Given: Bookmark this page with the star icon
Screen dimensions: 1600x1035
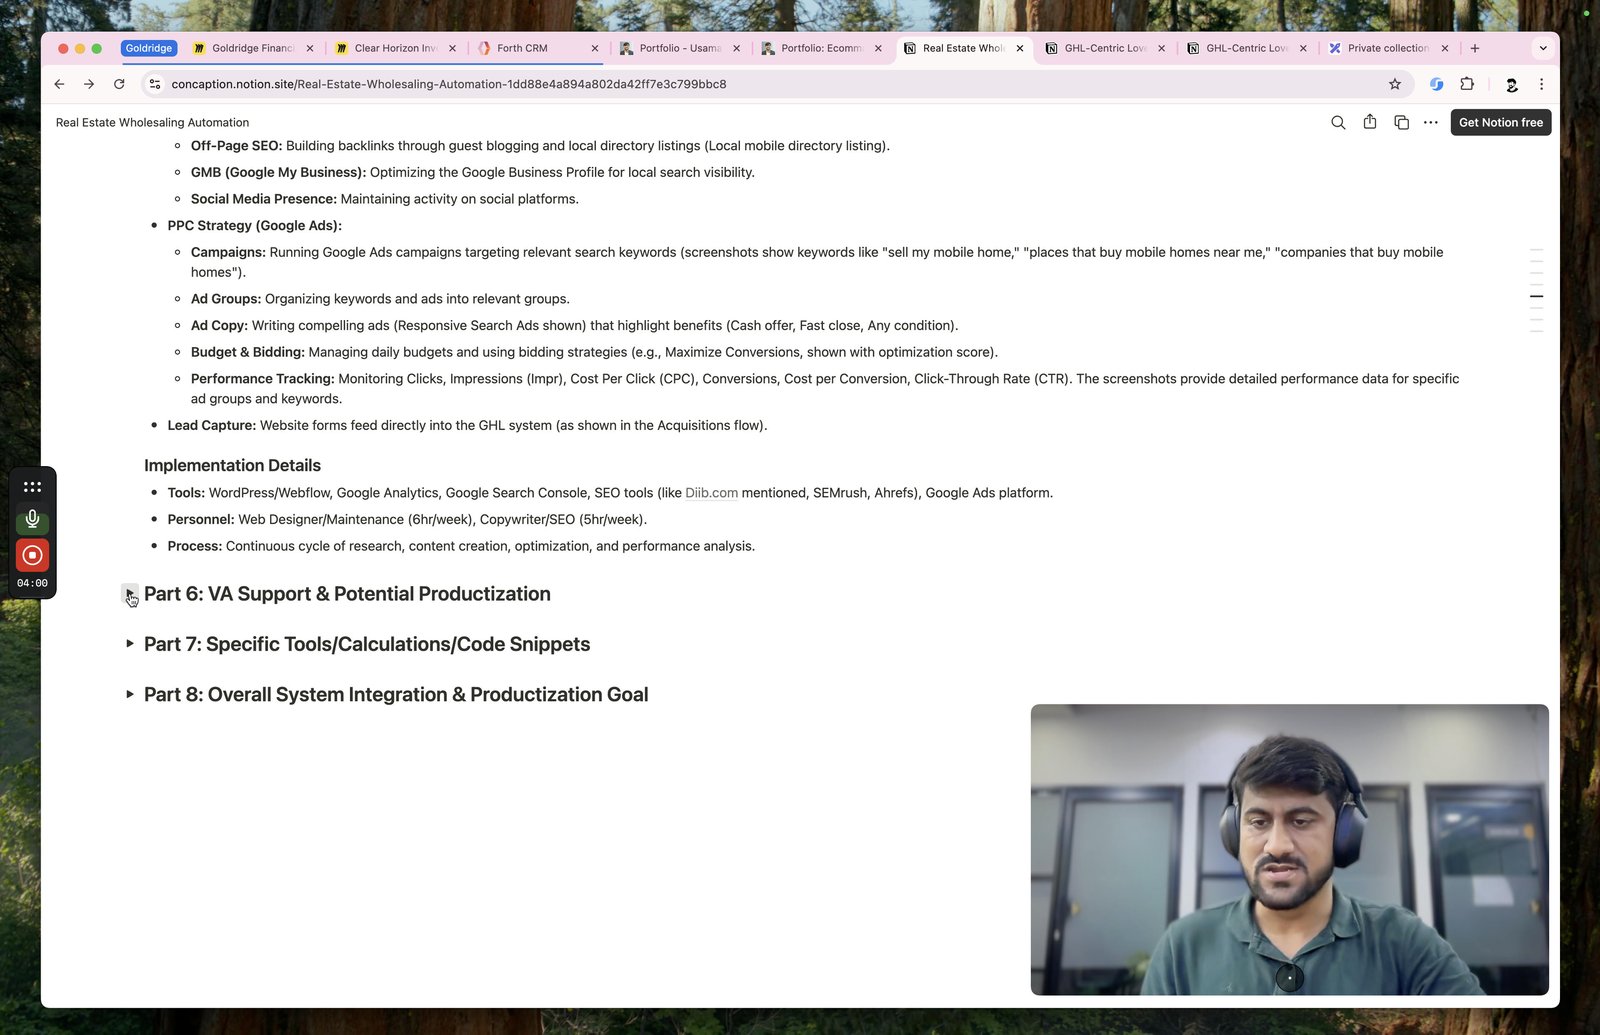Looking at the screenshot, I should (1395, 84).
